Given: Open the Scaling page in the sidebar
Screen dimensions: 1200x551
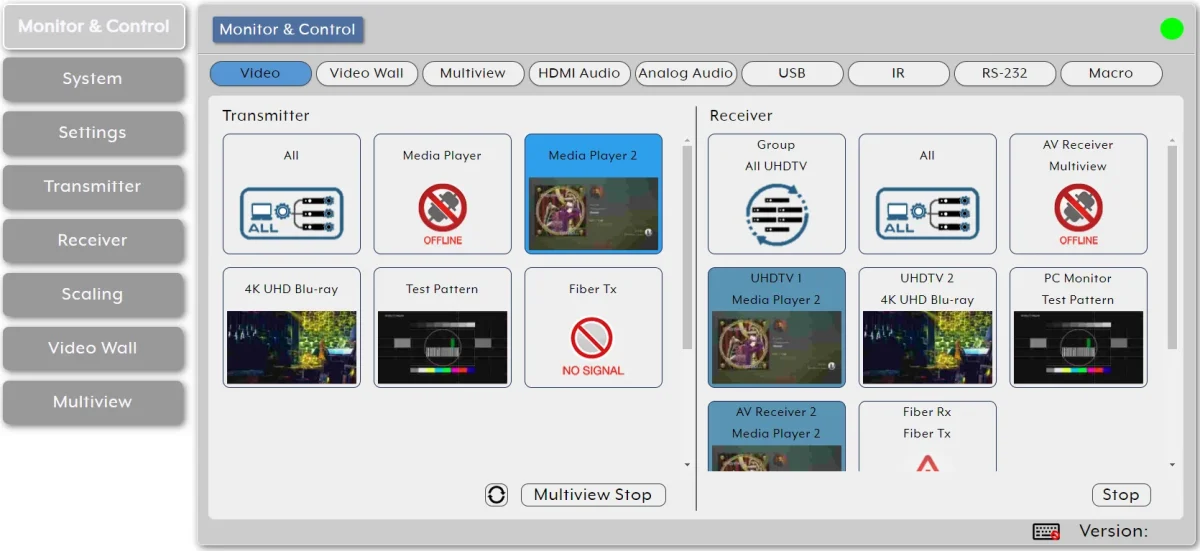Looking at the screenshot, I should pos(92,294).
